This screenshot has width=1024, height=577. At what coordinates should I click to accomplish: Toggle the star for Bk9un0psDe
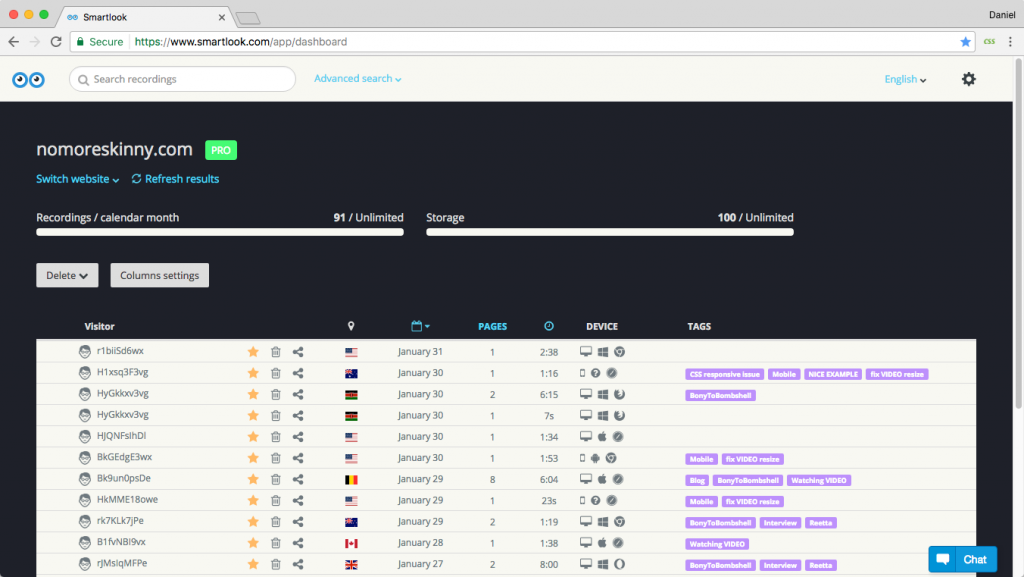pos(253,479)
